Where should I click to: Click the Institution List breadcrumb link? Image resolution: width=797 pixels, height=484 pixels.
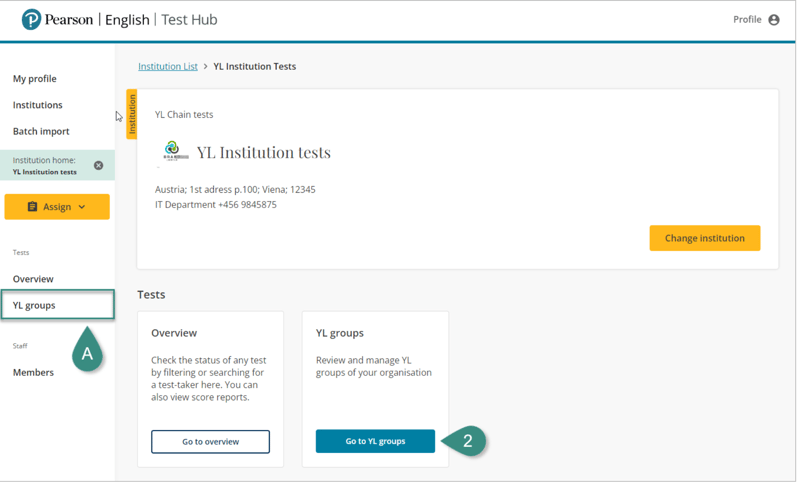(168, 67)
